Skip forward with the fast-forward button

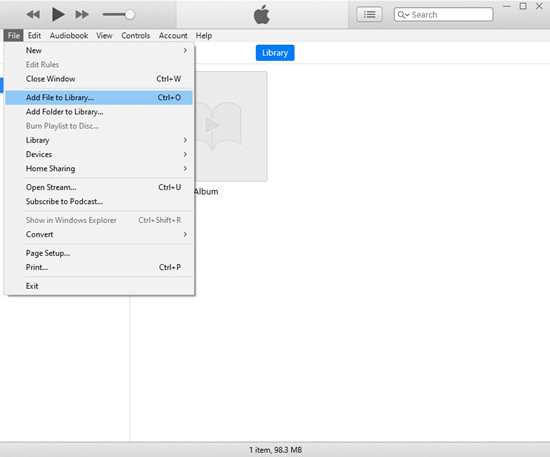click(82, 14)
